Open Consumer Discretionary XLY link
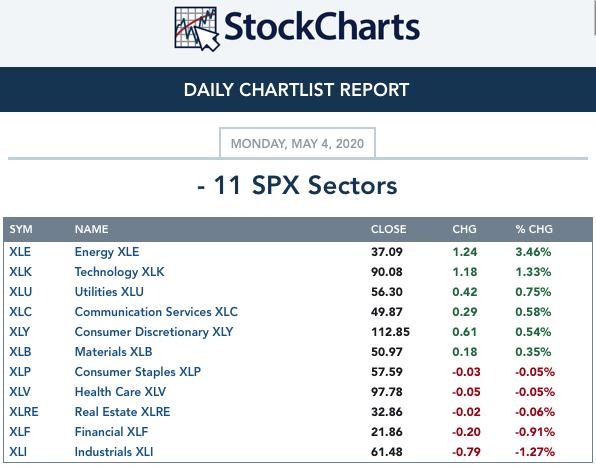The height and width of the screenshot is (467, 596). click(x=154, y=332)
